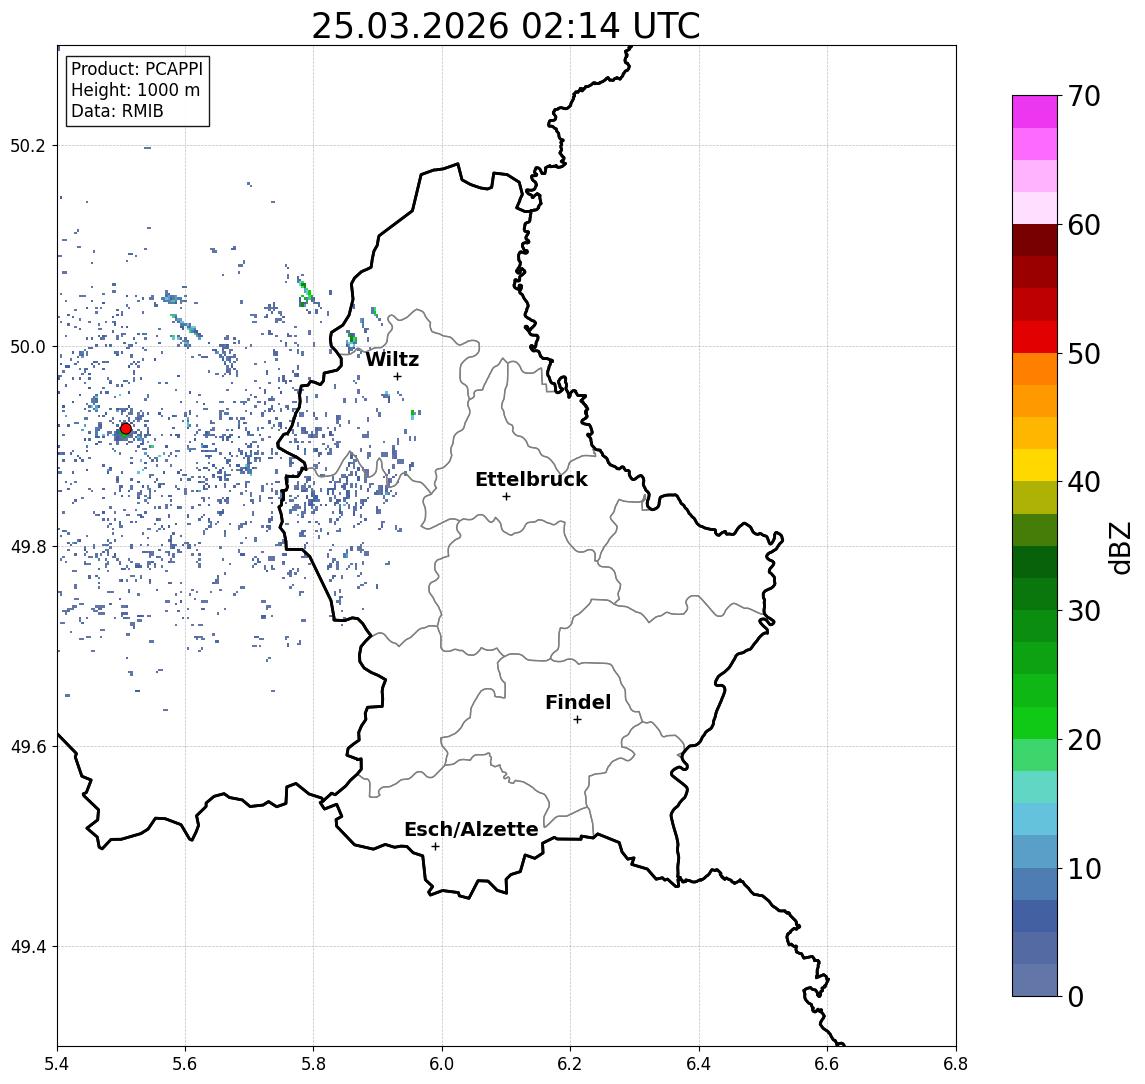1145x1084 pixels.
Task: Click the longitude axis label 5.6
Action: (185, 1064)
